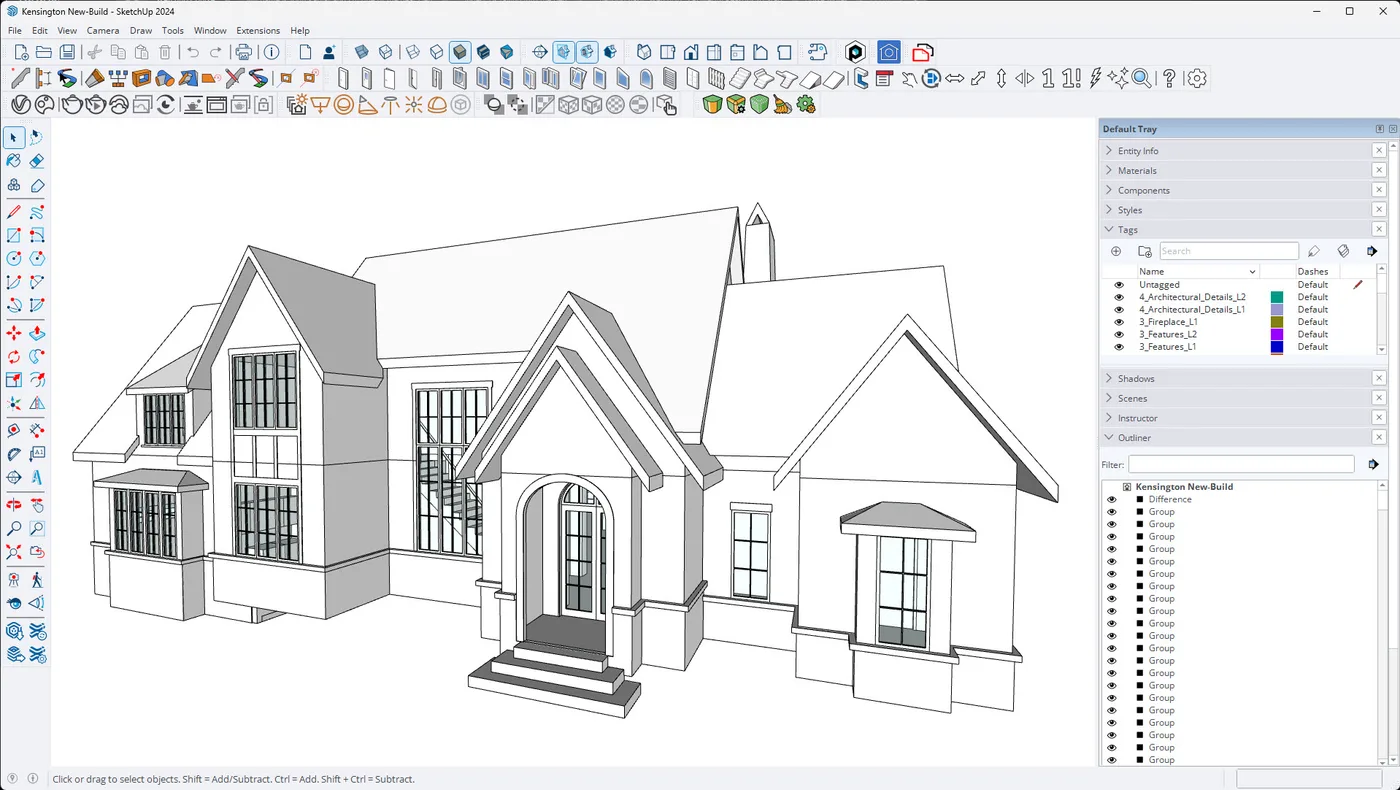Choose the Line pencil drawing tool
1400x790 pixels.
click(13, 211)
